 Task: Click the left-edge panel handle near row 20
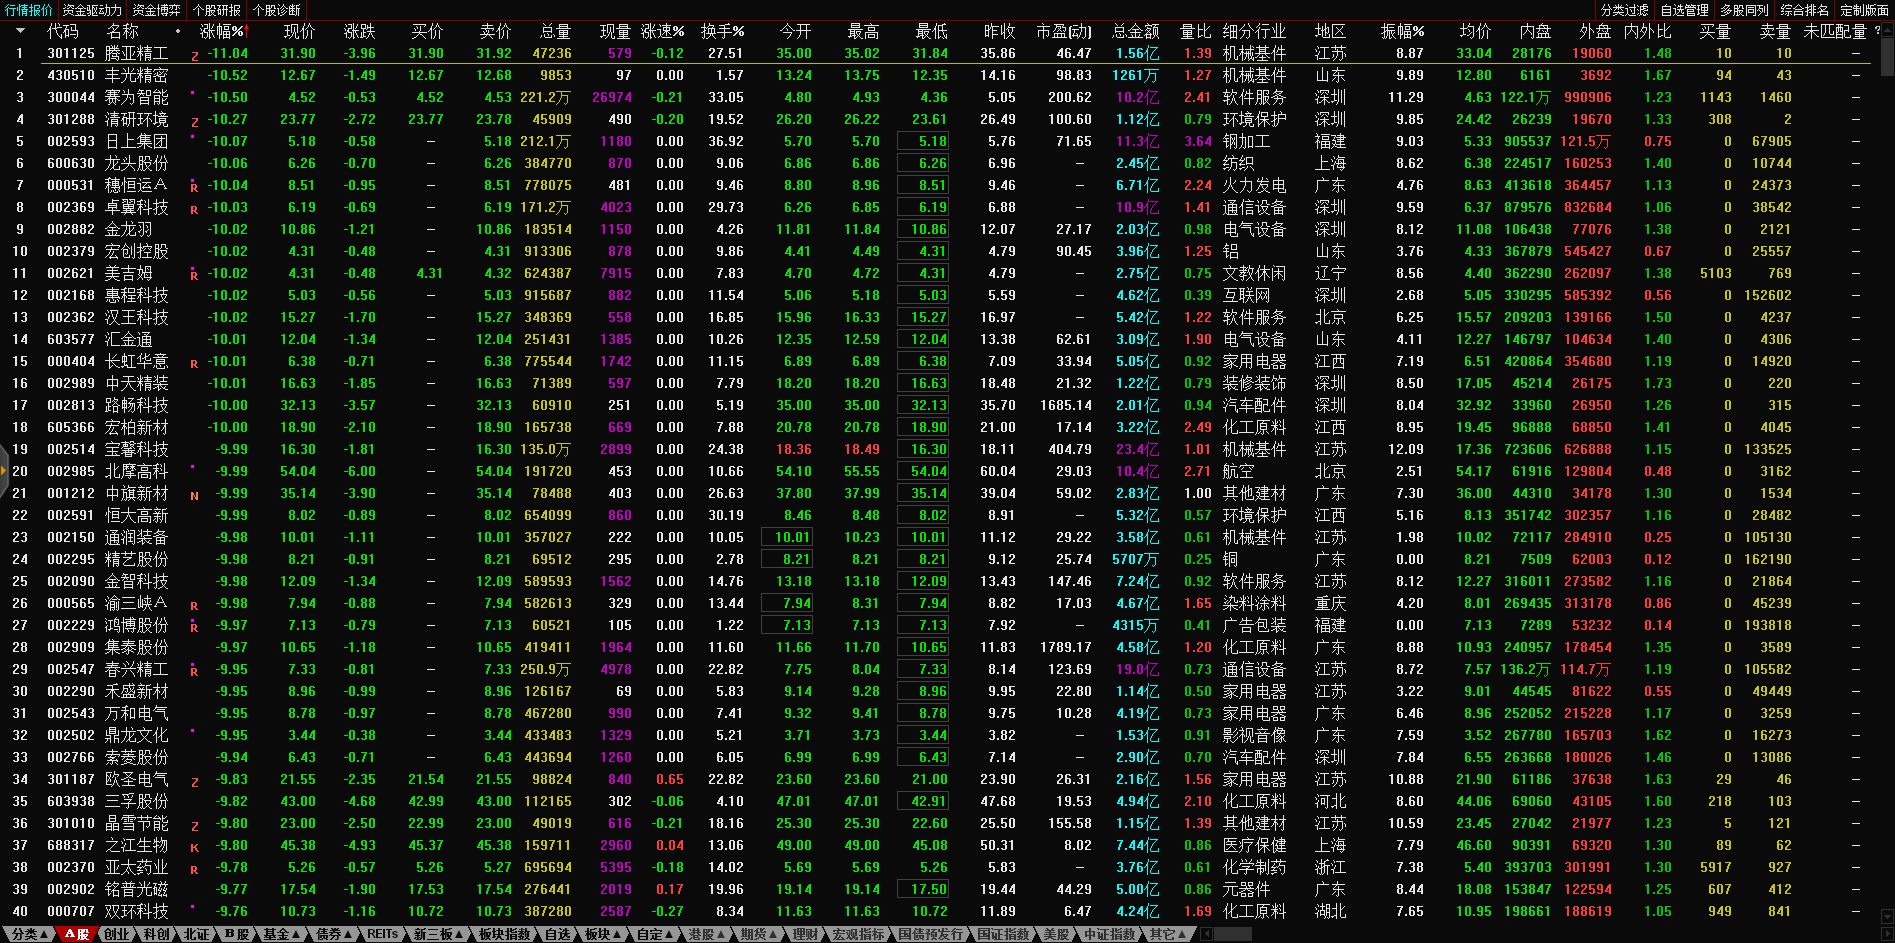3,482
